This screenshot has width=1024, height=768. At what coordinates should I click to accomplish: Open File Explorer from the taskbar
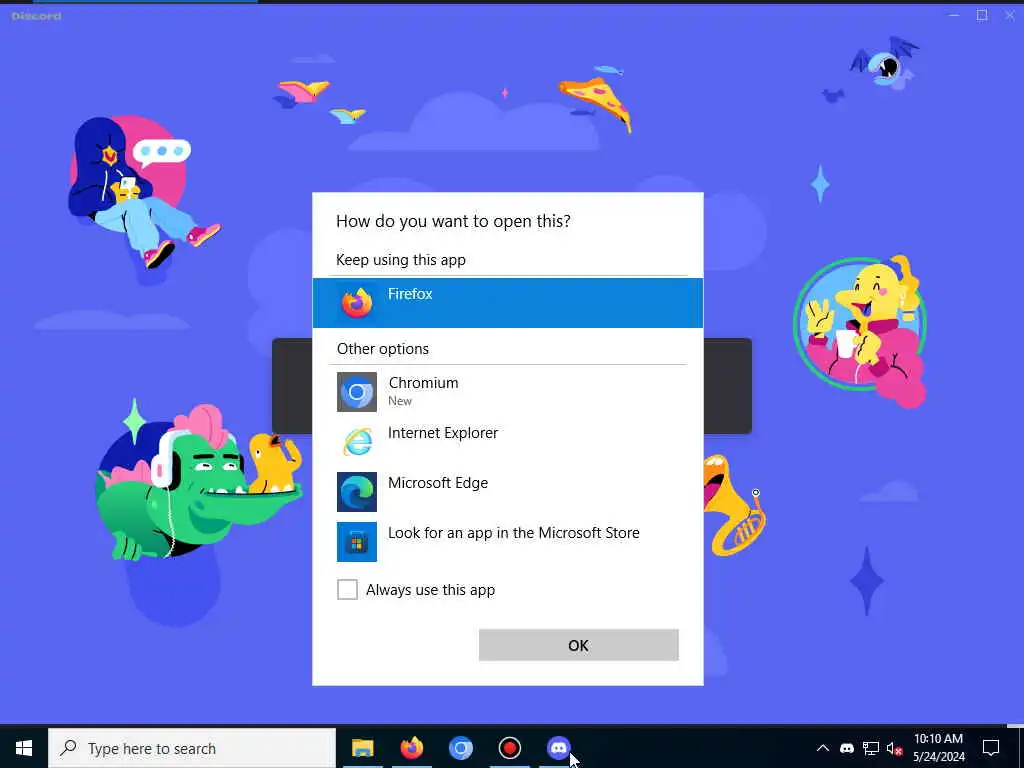pyautogui.click(x=362, y=748)
